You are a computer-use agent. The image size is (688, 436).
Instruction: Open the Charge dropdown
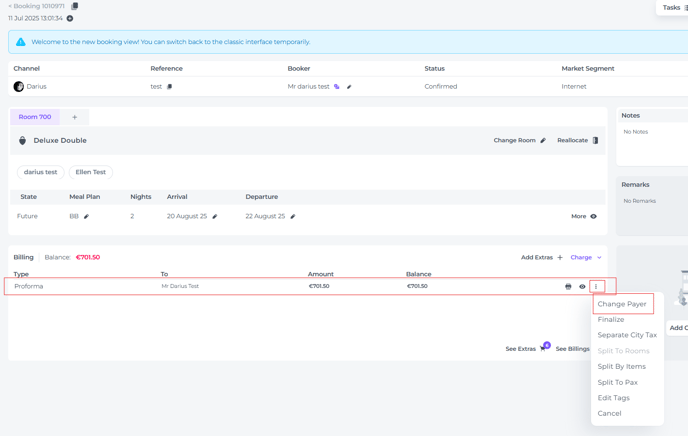pos(585,257)
